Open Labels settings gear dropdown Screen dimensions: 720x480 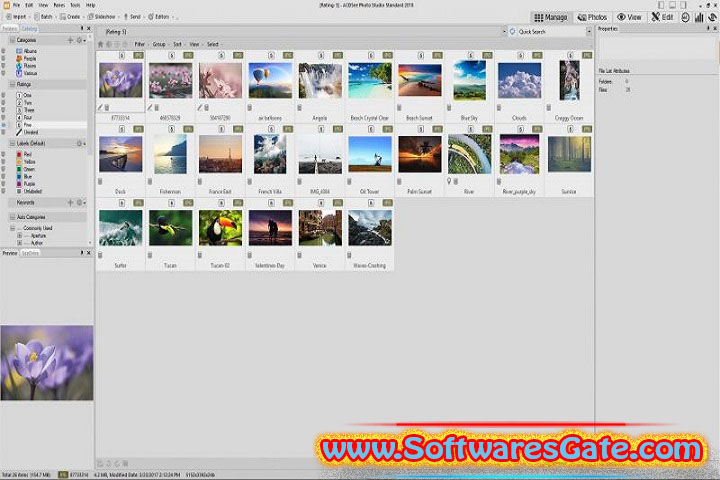[80, 143]
